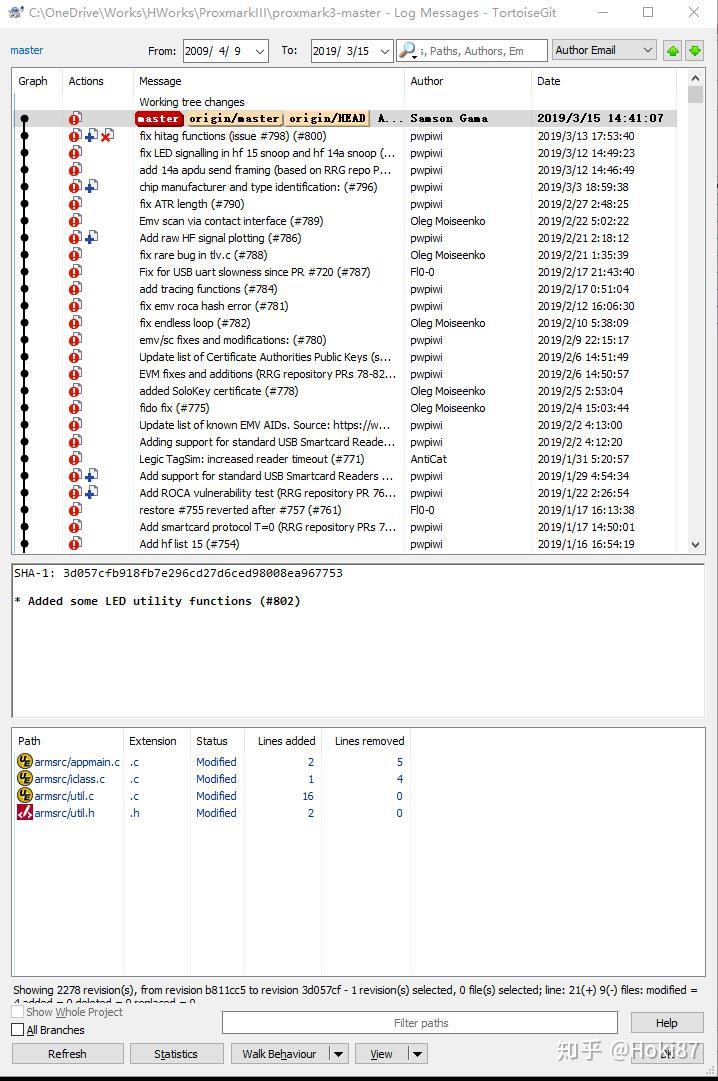Click the Lines added column header

pos(286,741)
